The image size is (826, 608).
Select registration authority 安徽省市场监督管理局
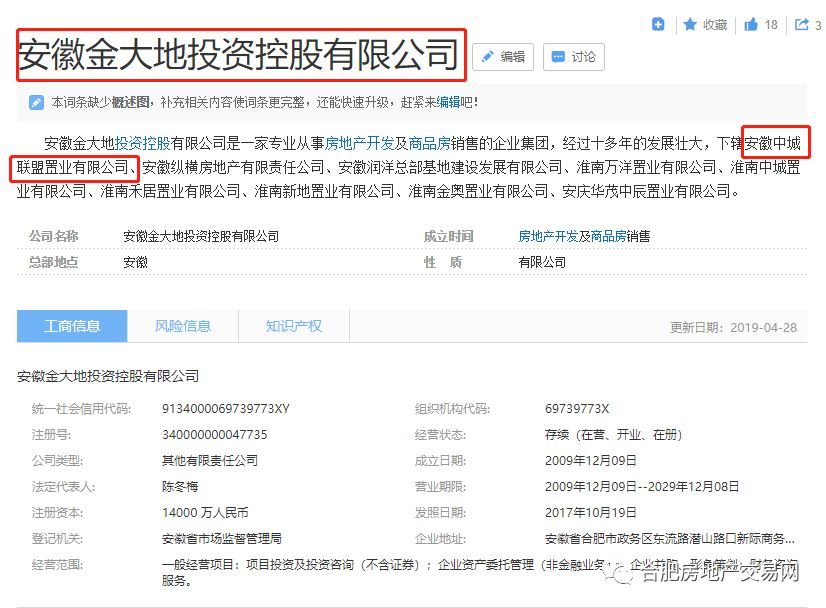(222, 538)
